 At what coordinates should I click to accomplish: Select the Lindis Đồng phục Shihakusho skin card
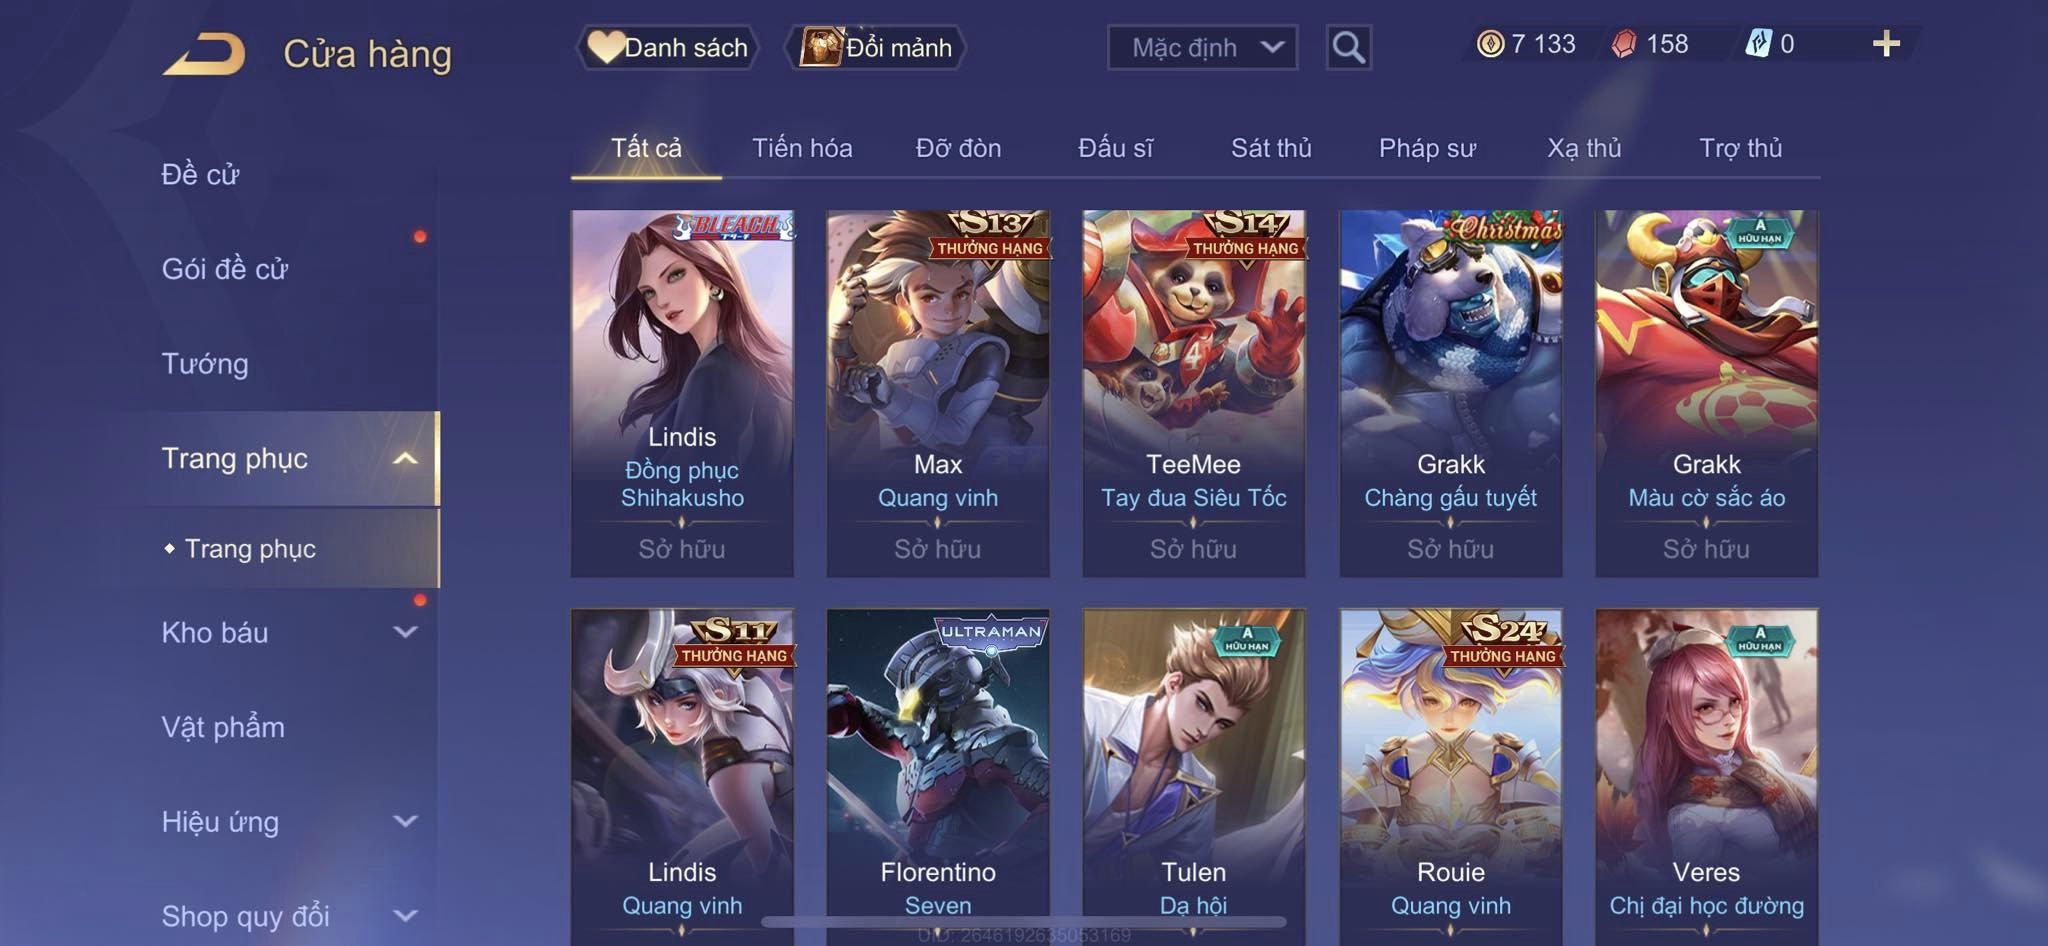point(682,393)
